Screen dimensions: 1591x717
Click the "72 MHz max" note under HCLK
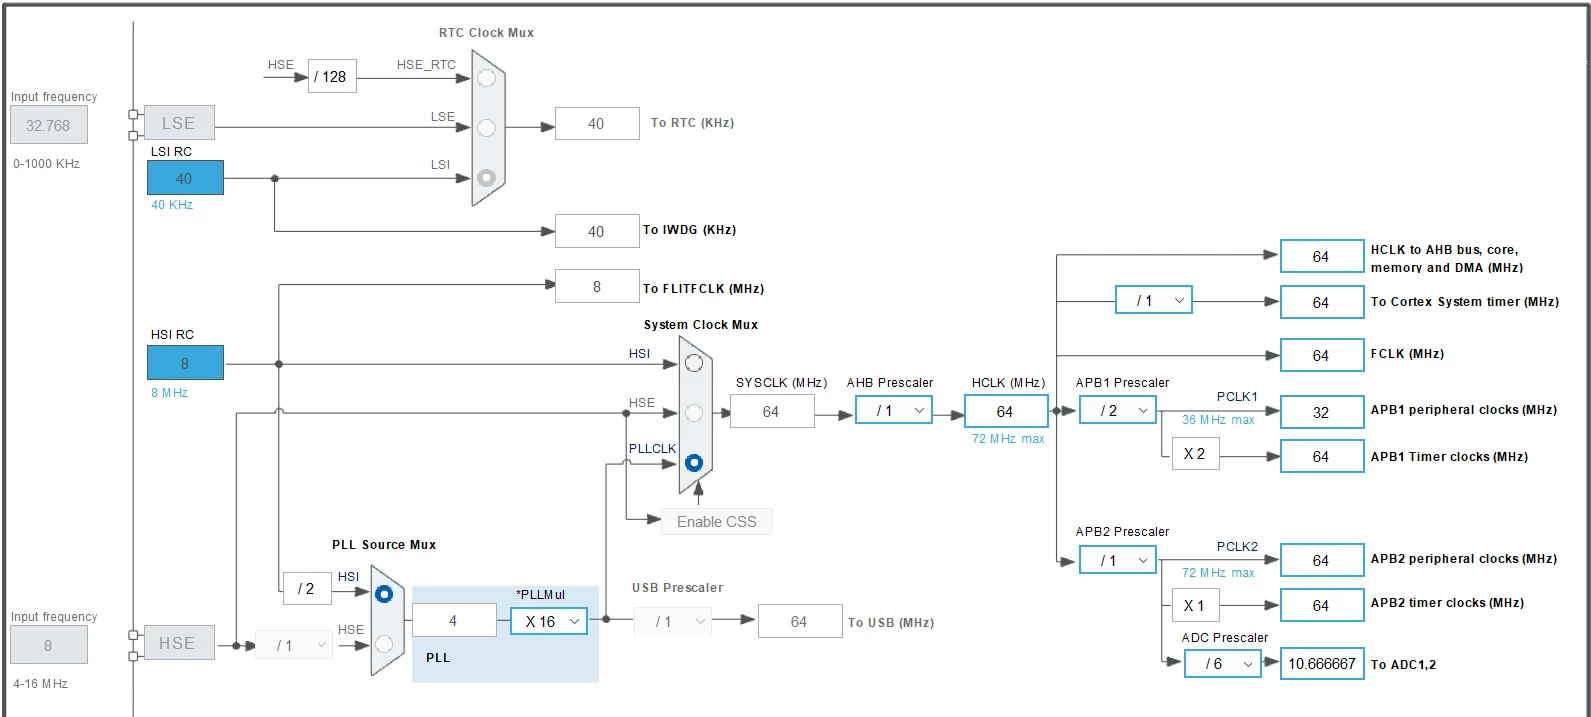[x=1008, y=439]
